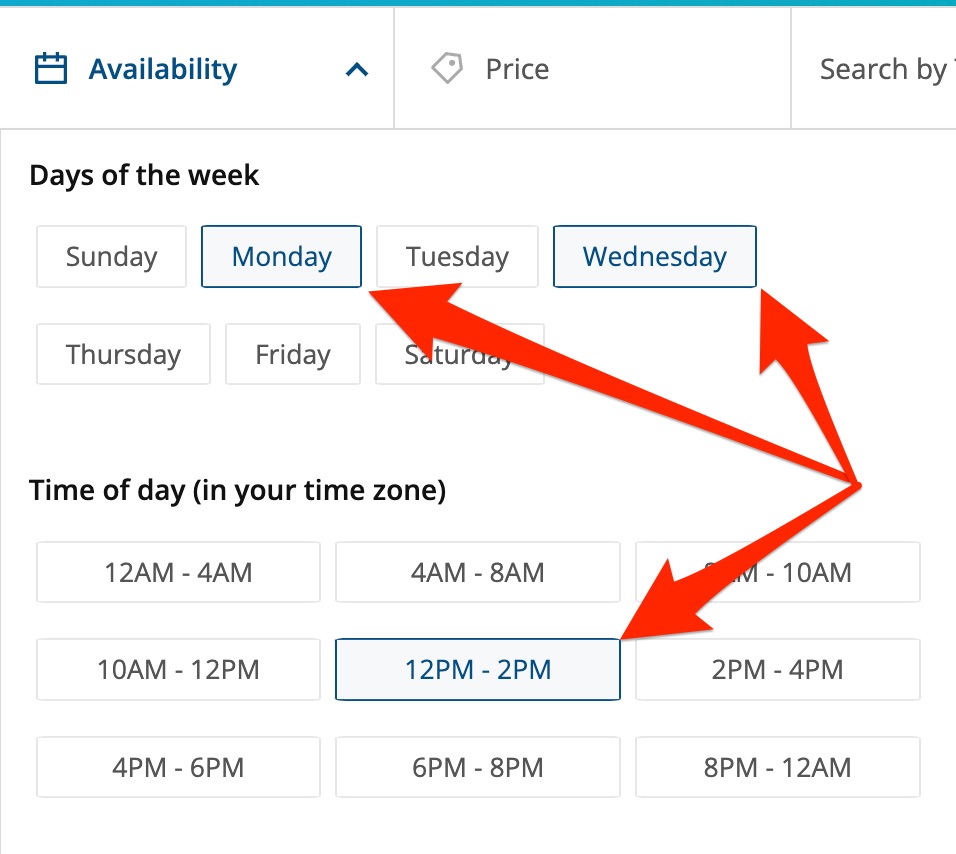Deselect the Monday day filter
Screen dimensions: 956x854
click(x=281, y=257)
